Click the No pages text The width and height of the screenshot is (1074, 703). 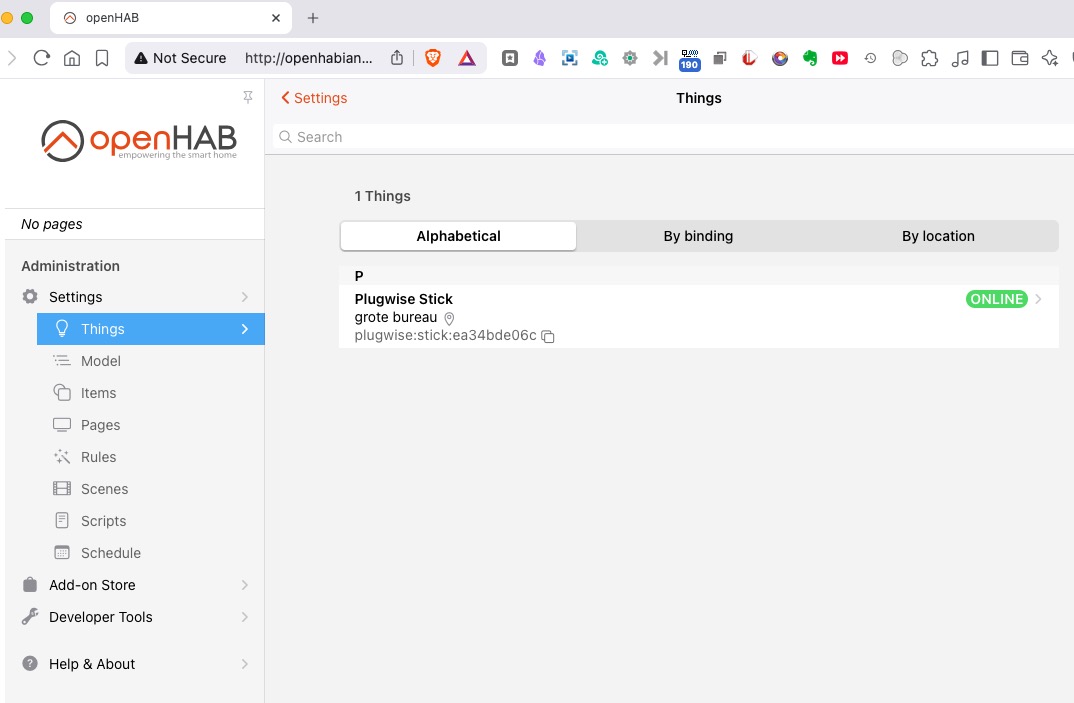[x=51, y=224]
